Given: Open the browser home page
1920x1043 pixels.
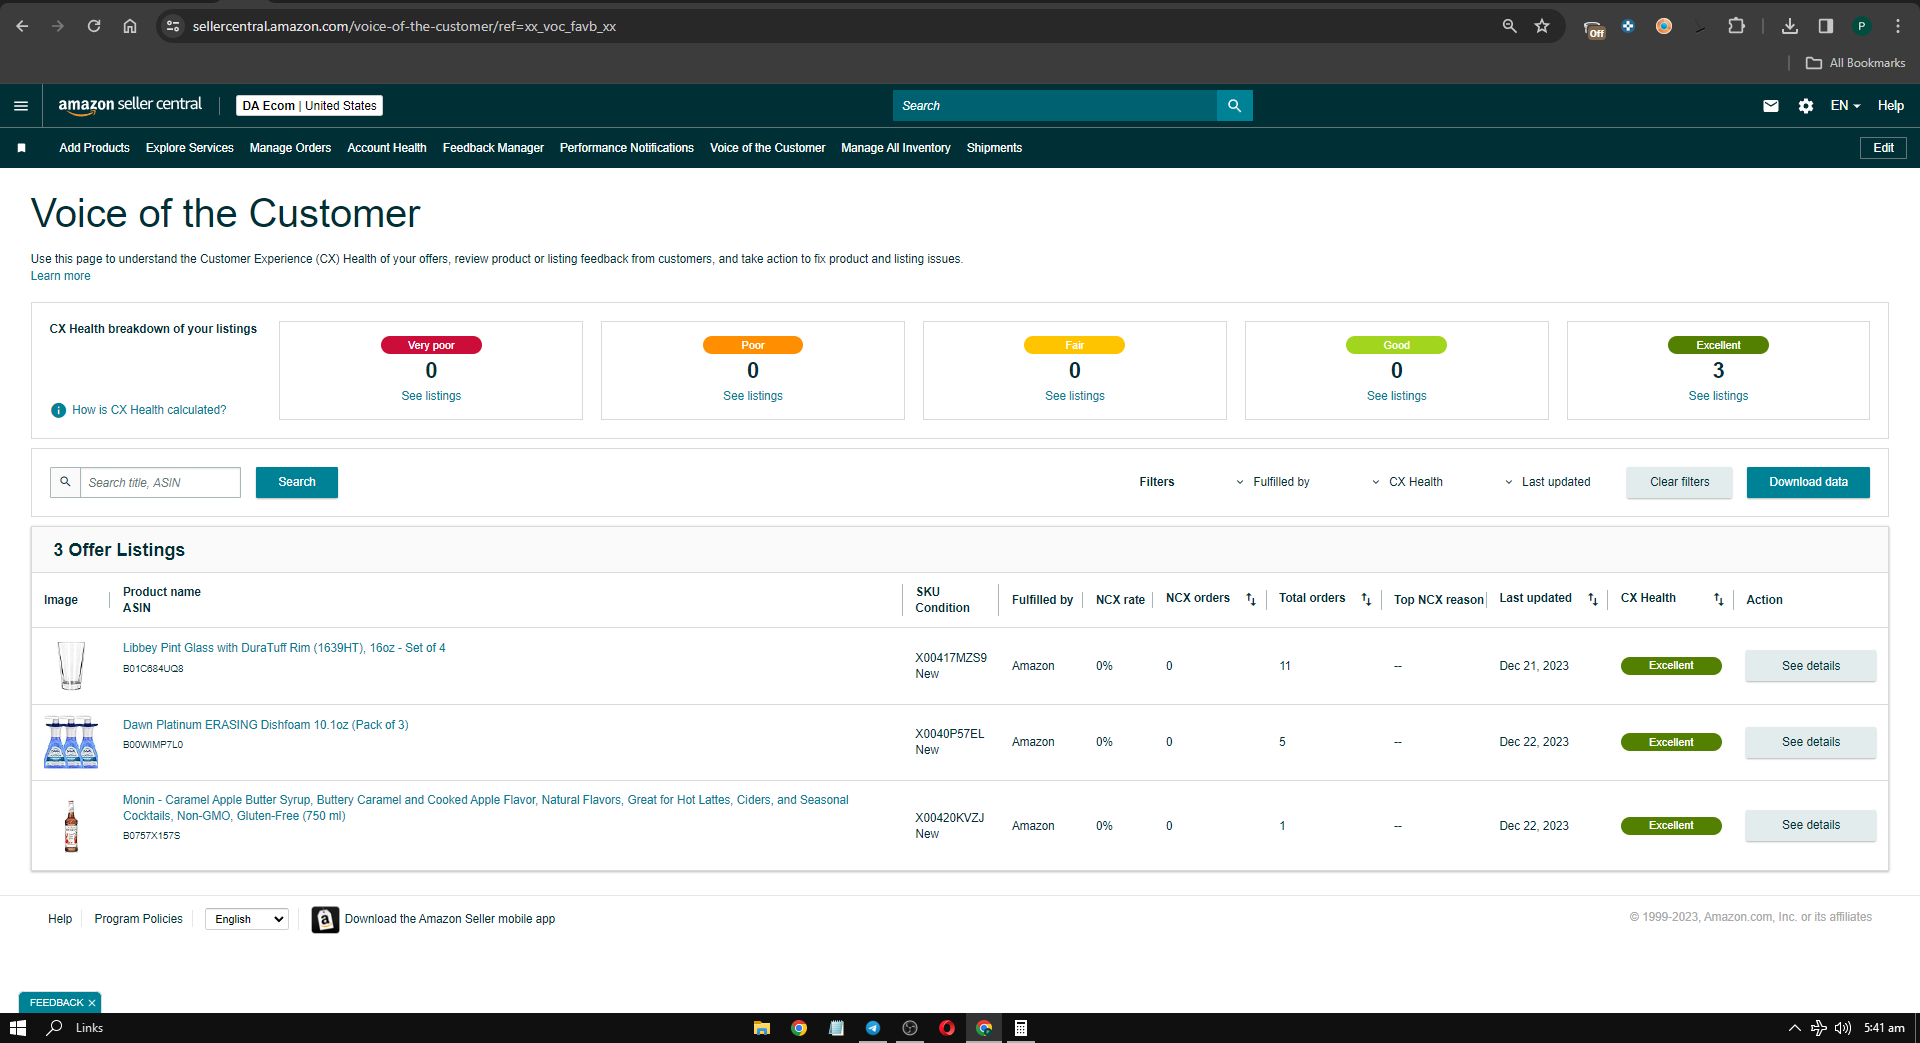Looking at the screenshot, I should click(x=130, y=26).
